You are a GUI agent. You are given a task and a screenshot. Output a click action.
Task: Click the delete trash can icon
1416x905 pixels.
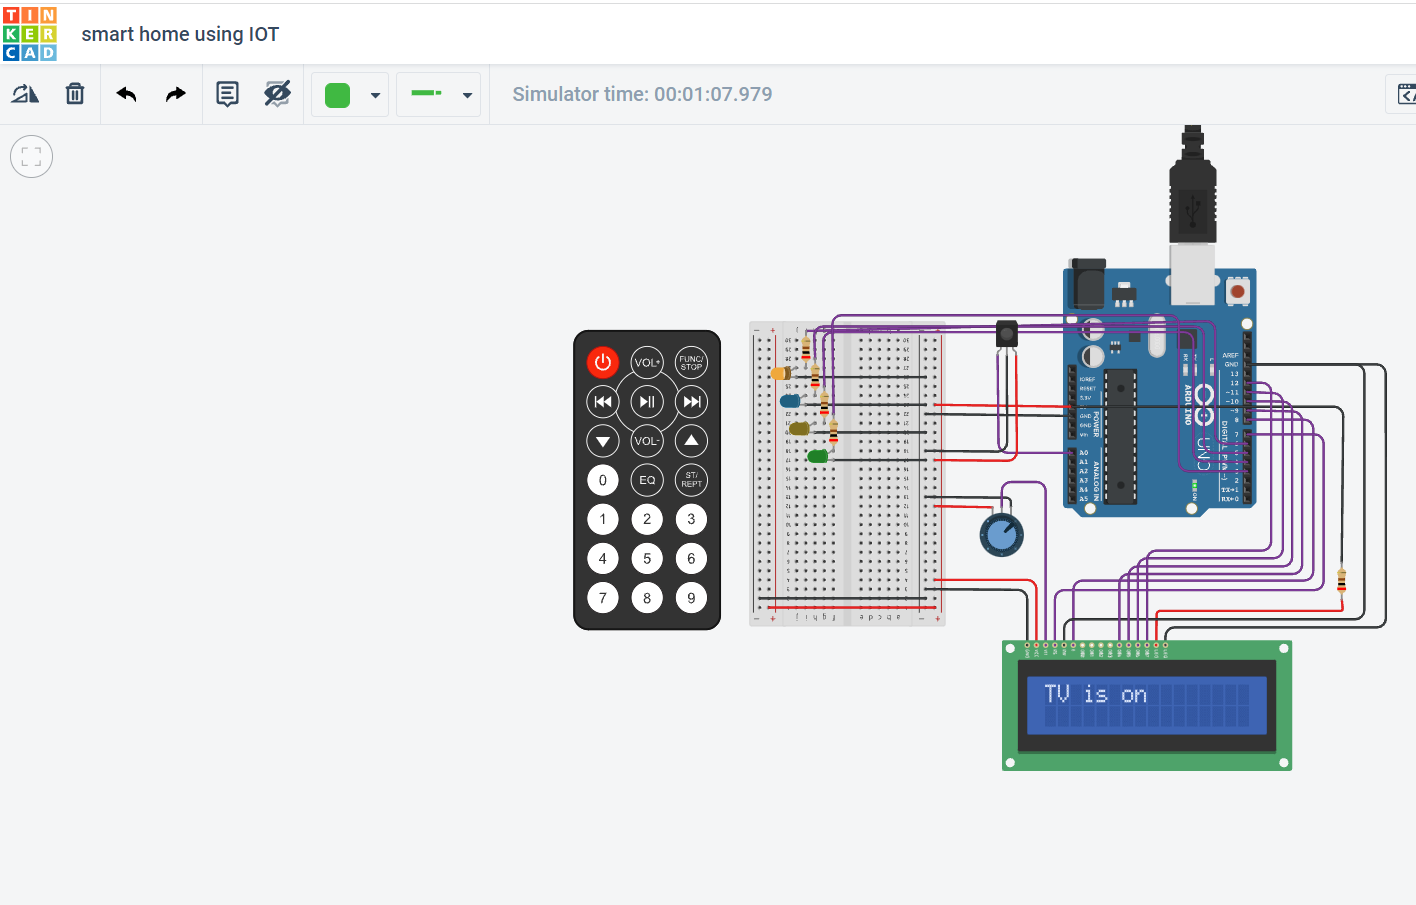point(75,94)
